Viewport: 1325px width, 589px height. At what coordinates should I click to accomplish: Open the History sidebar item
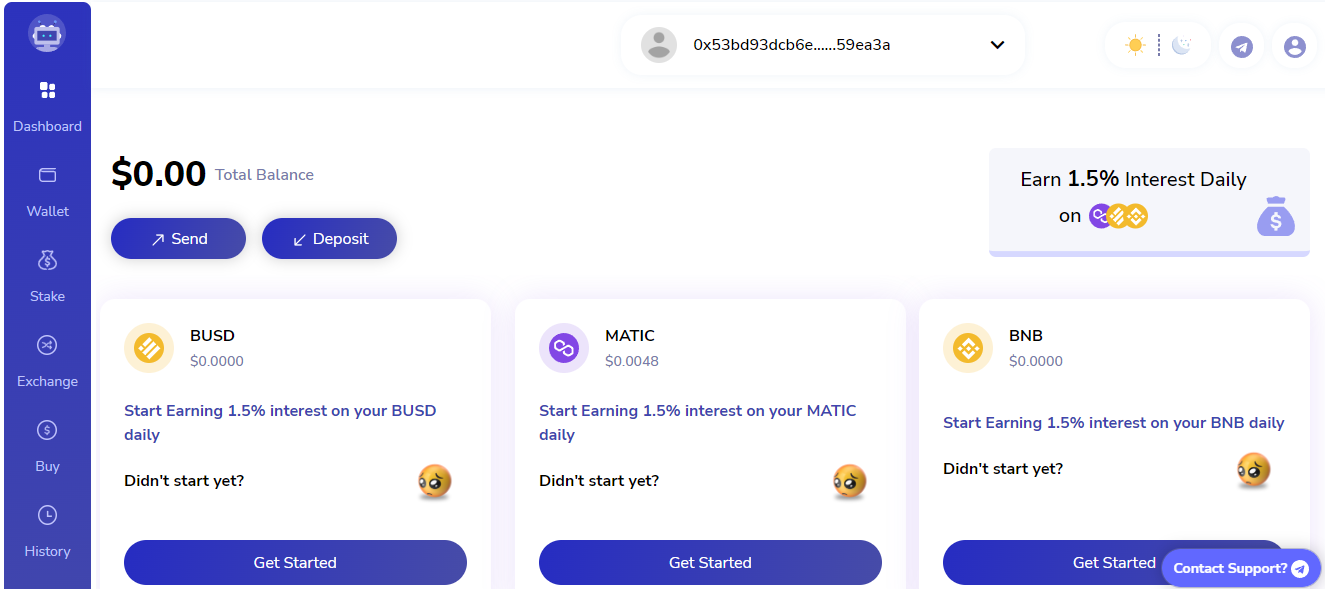coord(48,531)
